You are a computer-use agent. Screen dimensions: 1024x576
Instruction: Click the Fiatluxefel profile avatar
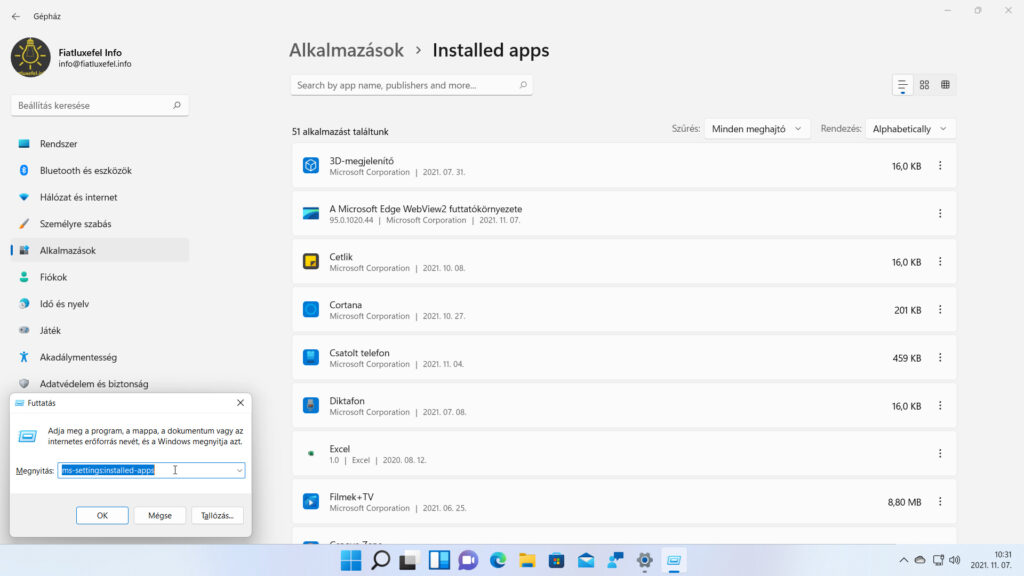(x=31, y=57)
